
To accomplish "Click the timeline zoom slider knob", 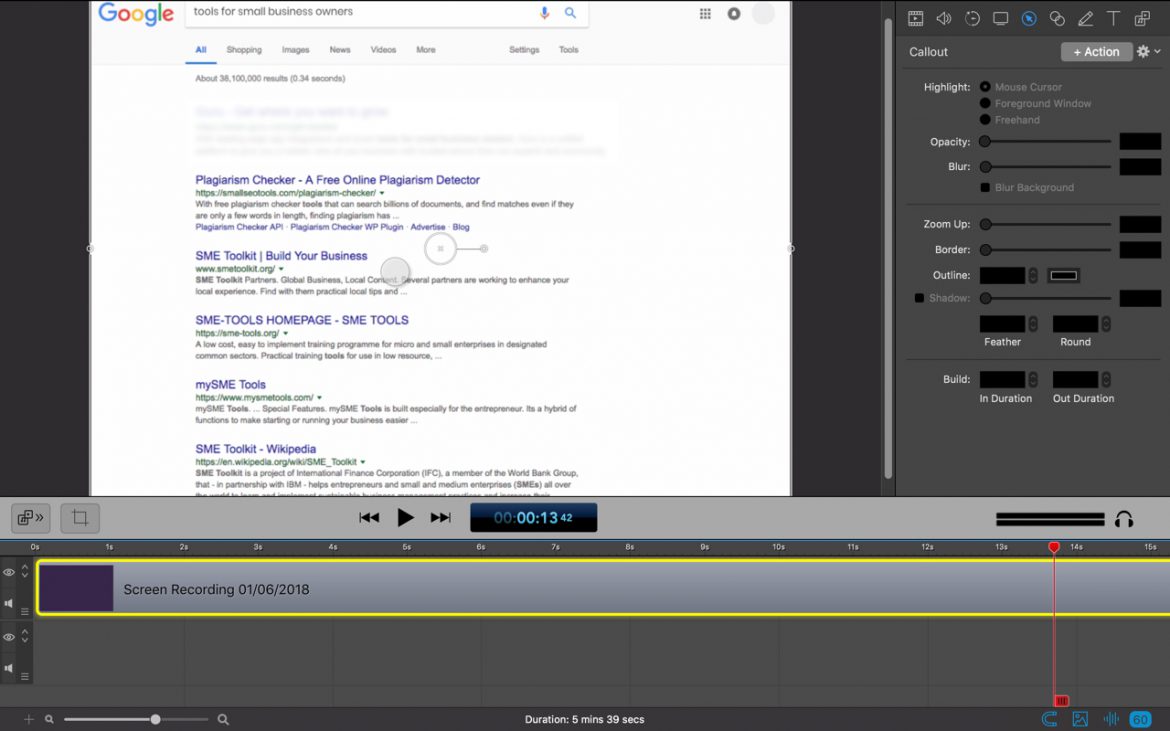I will click(155, 719).
